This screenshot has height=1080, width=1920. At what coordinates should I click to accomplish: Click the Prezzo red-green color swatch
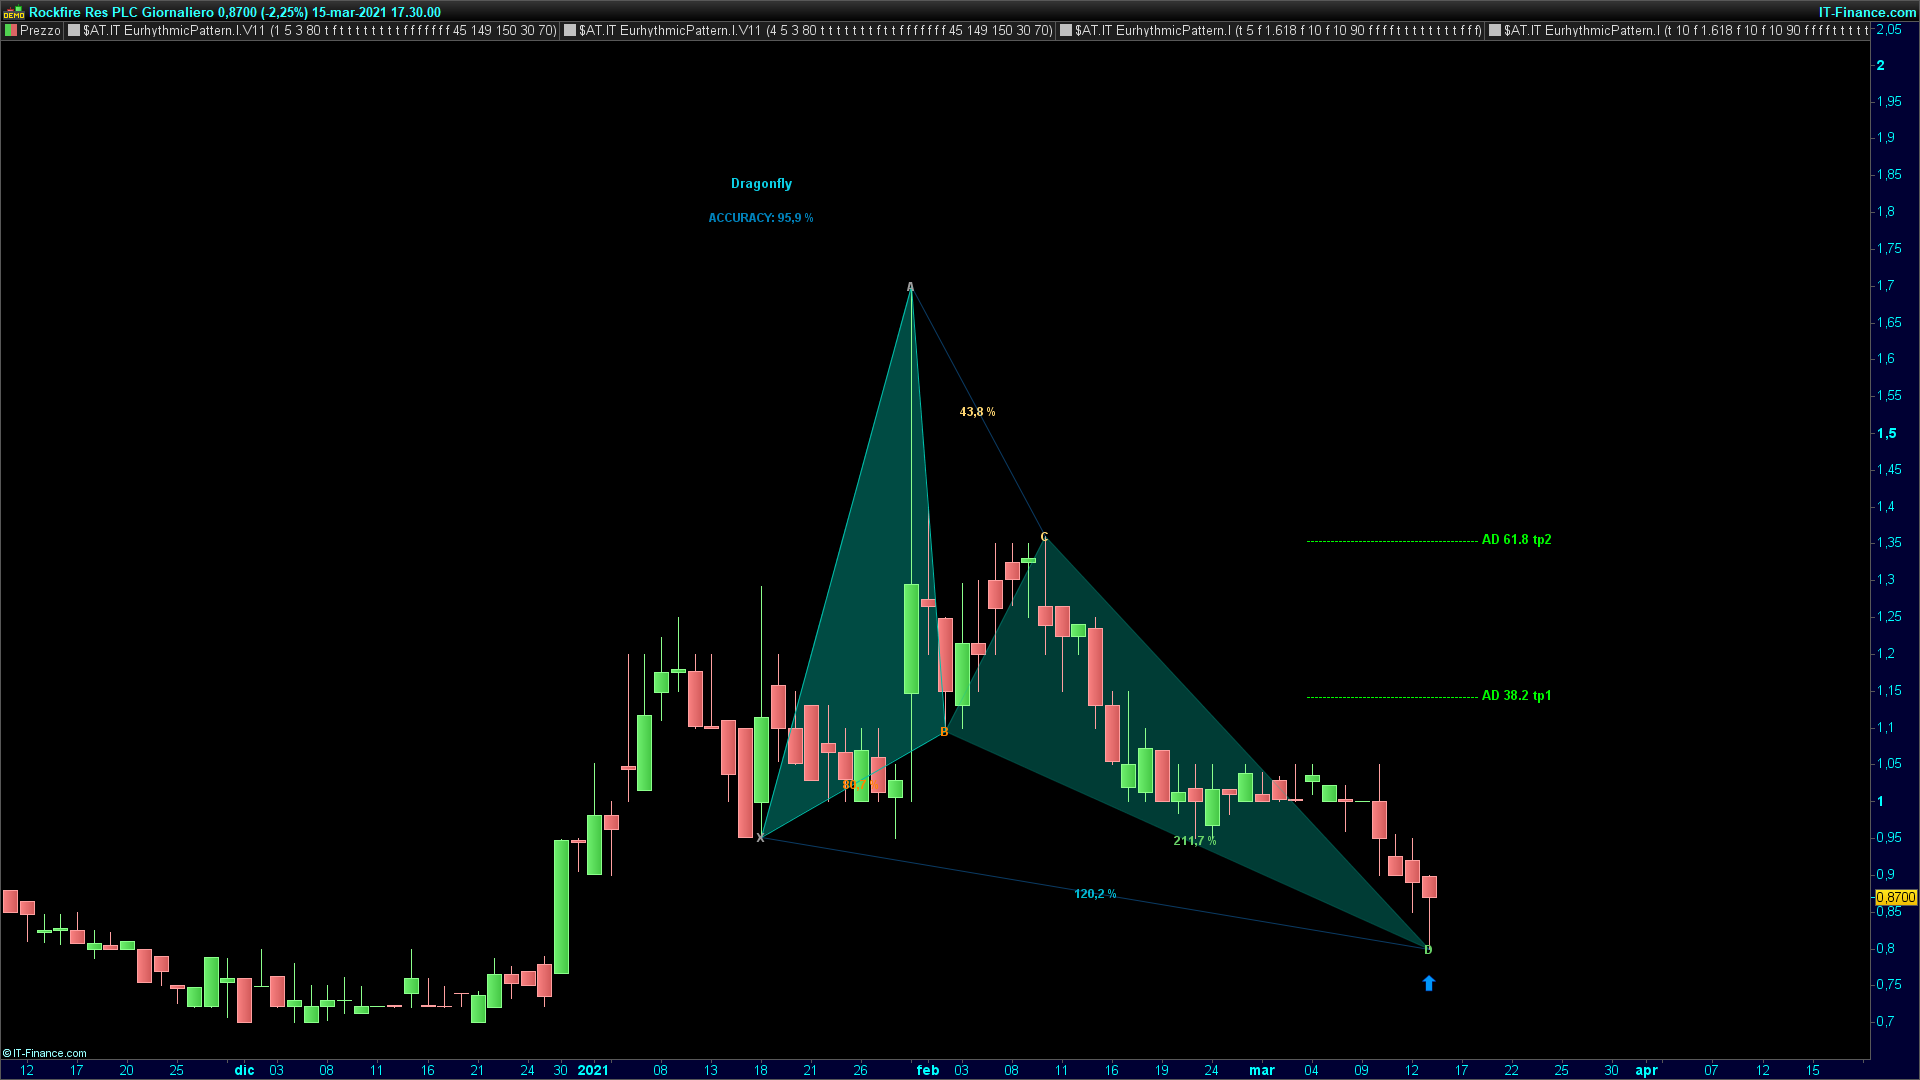[x=11, y=31]
